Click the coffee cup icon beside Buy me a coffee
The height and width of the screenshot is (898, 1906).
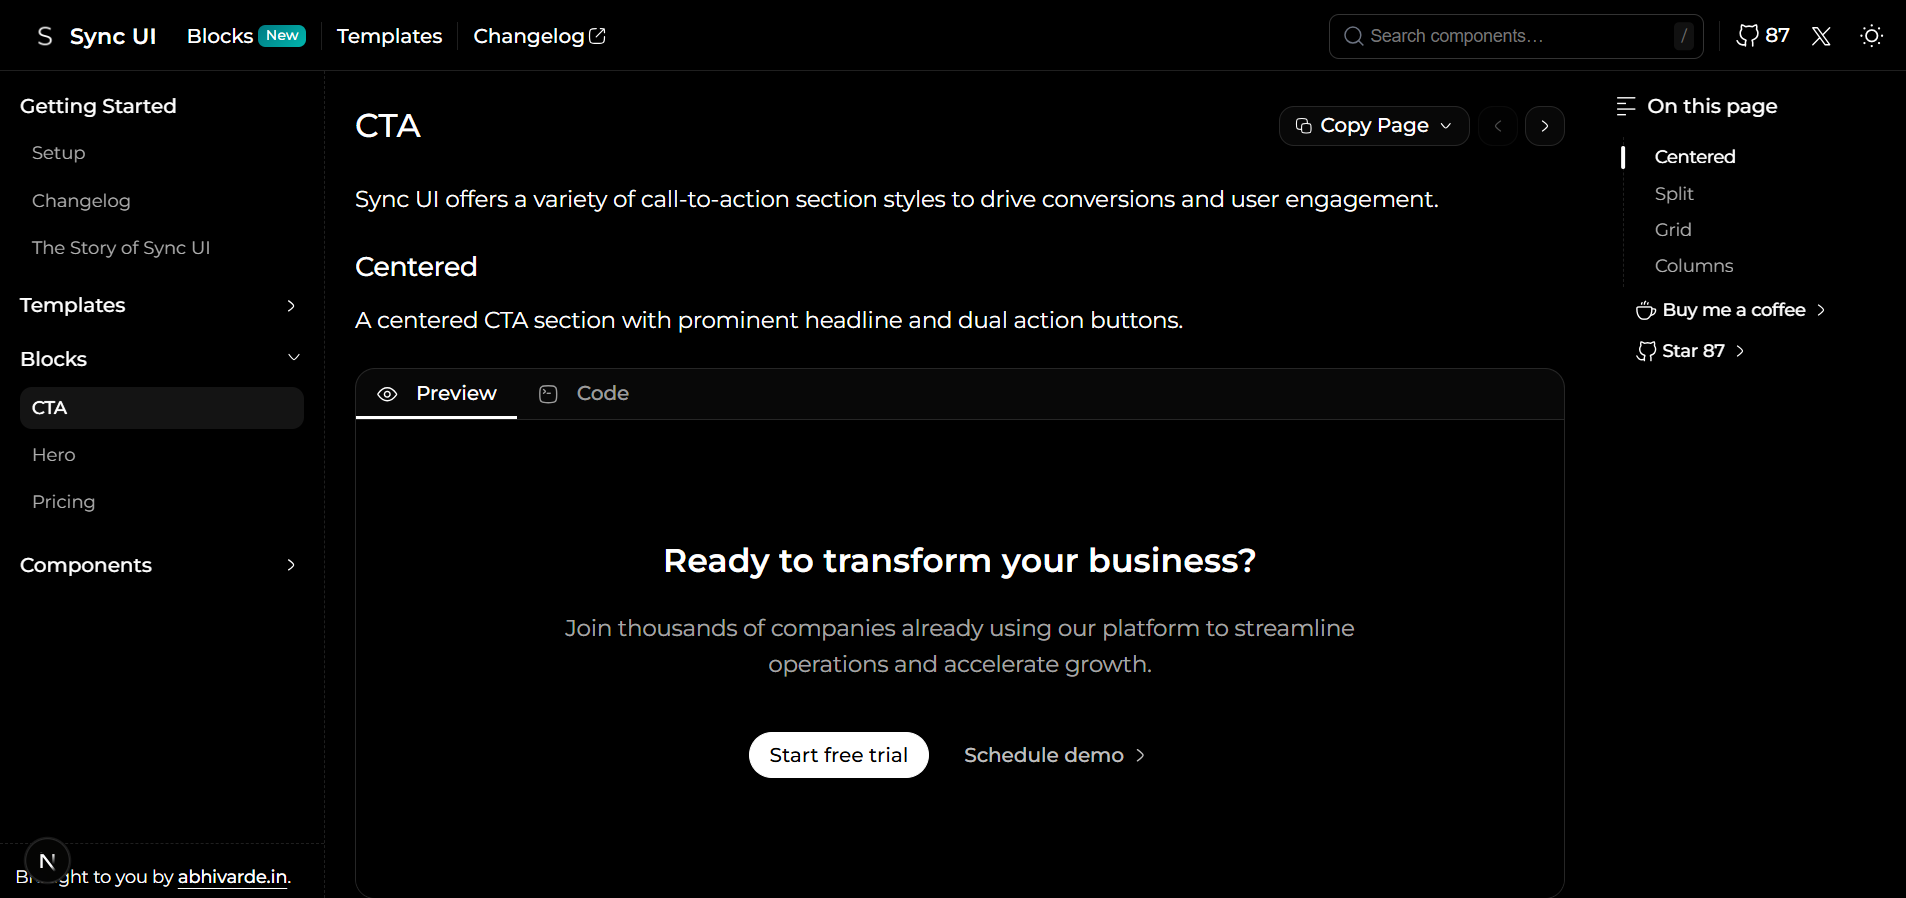(1644, 310)
